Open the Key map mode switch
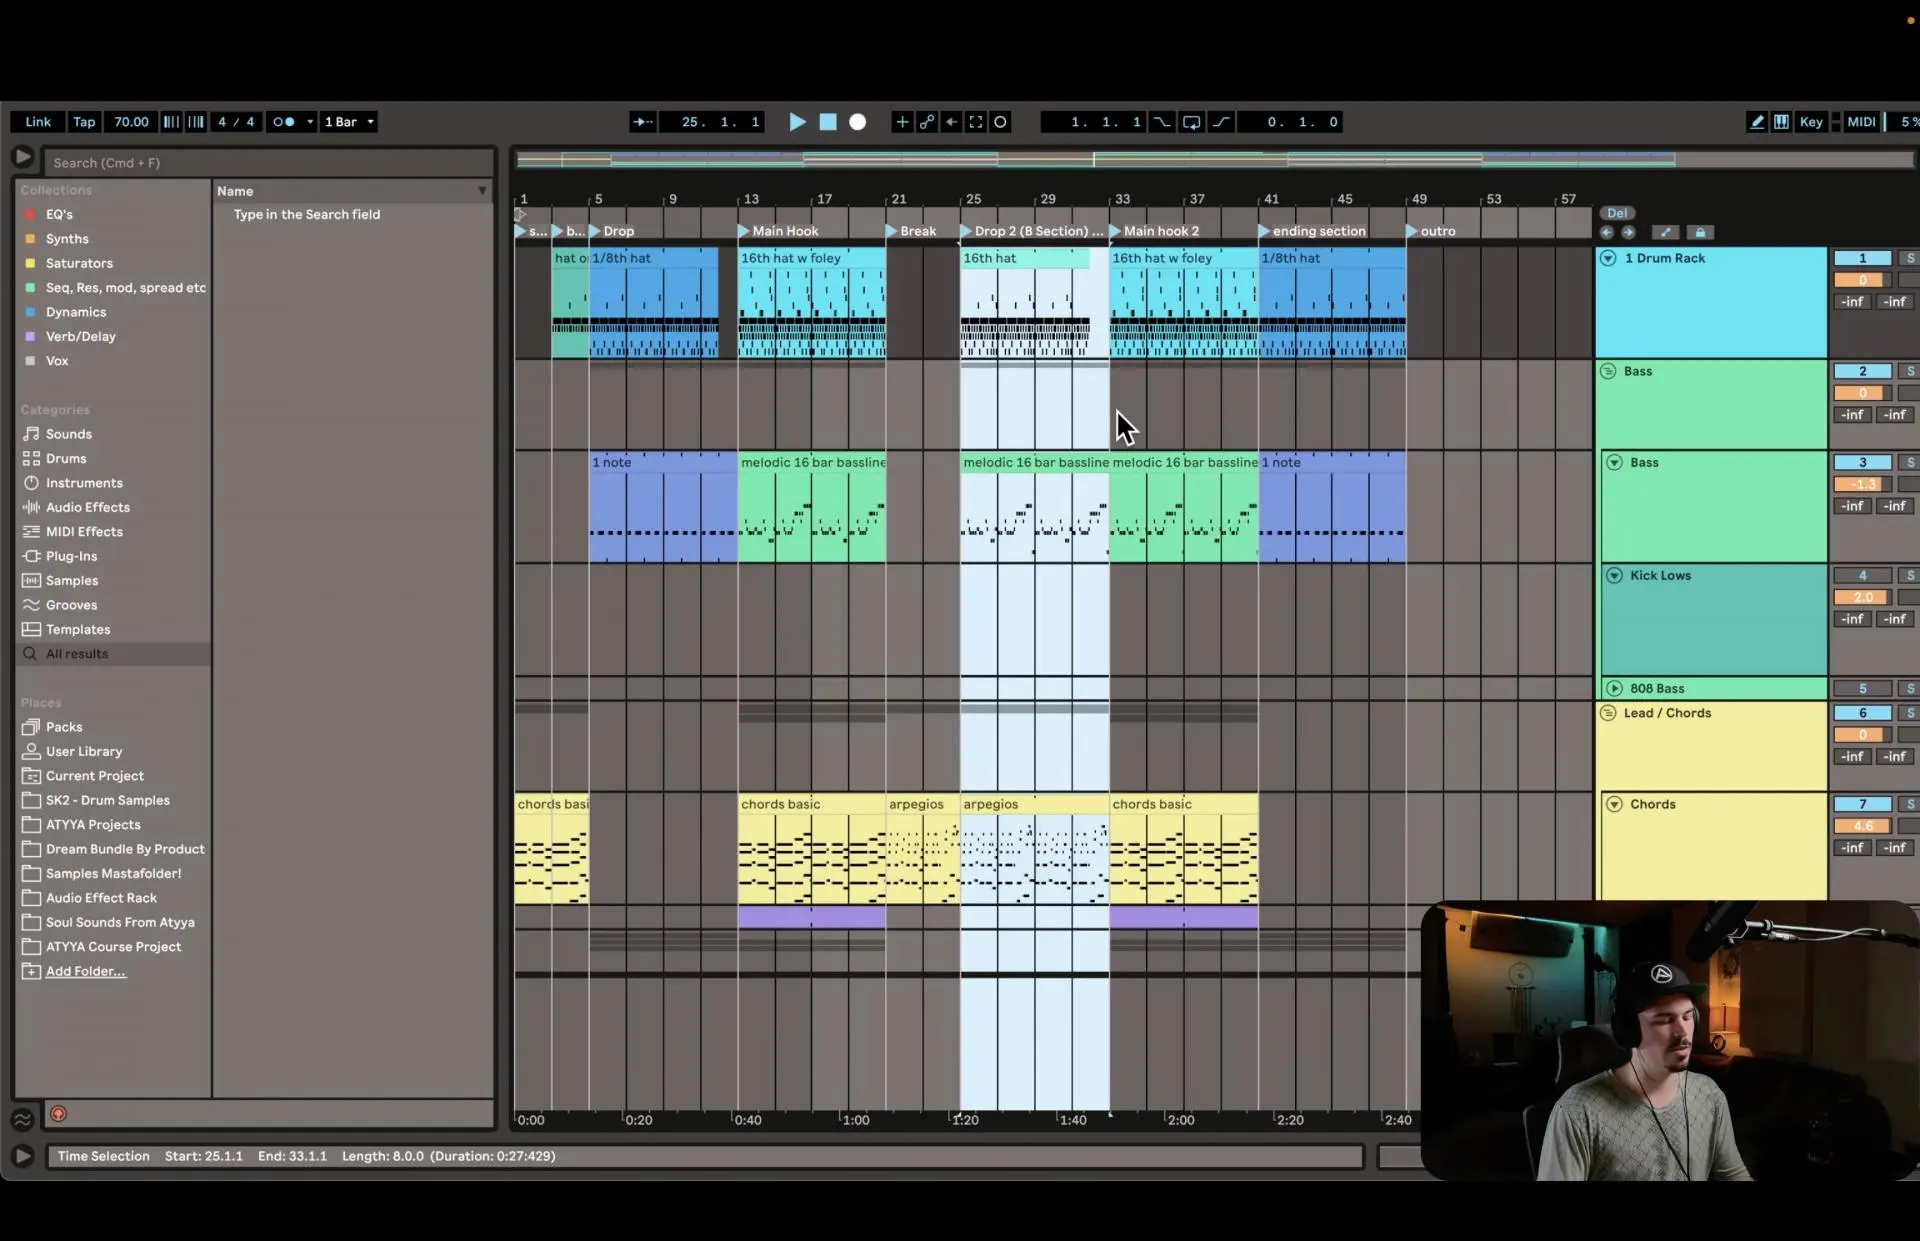This screenshot has height=1241, width=1920. 1810,122
